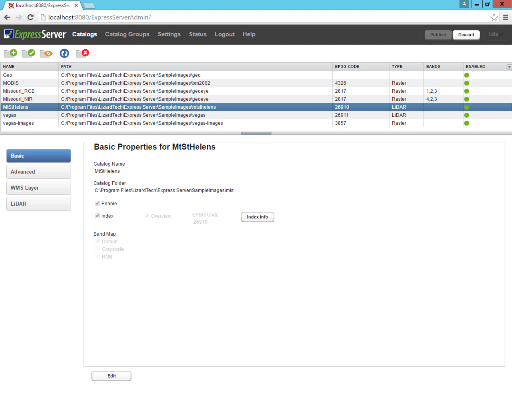Viewport: 512px width, 394px height.
Task: Sort by the EPSG CODE column header
Action: (361, 67)
